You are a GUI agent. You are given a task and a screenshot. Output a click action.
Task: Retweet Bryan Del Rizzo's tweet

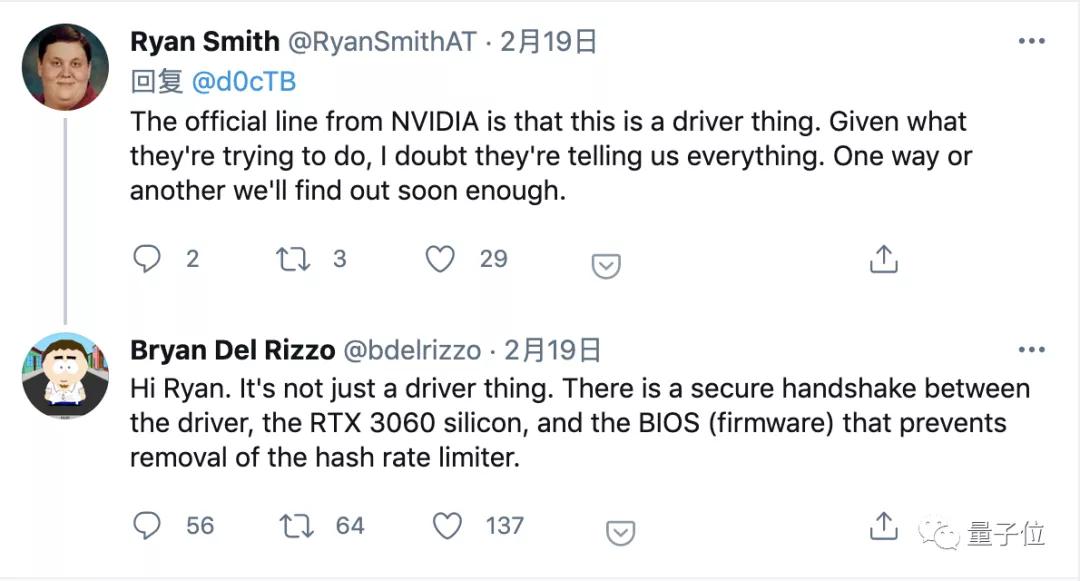pos(296,525)
